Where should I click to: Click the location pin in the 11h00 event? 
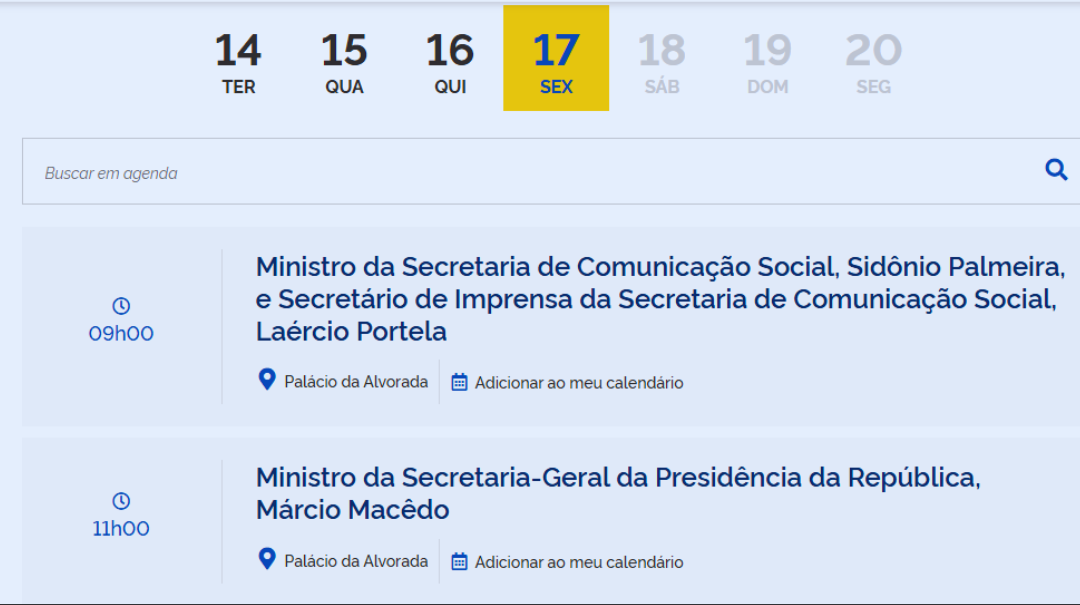tap(267, 559)
